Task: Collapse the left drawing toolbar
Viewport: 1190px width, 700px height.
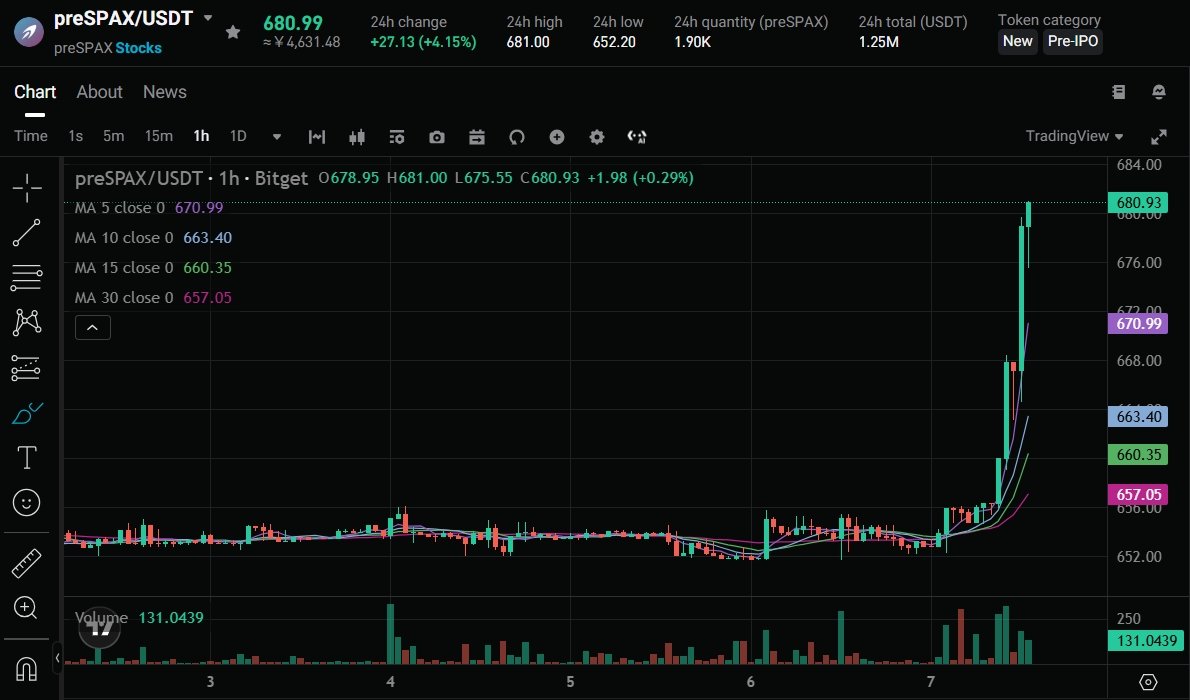Action: (x=57, y=657)
